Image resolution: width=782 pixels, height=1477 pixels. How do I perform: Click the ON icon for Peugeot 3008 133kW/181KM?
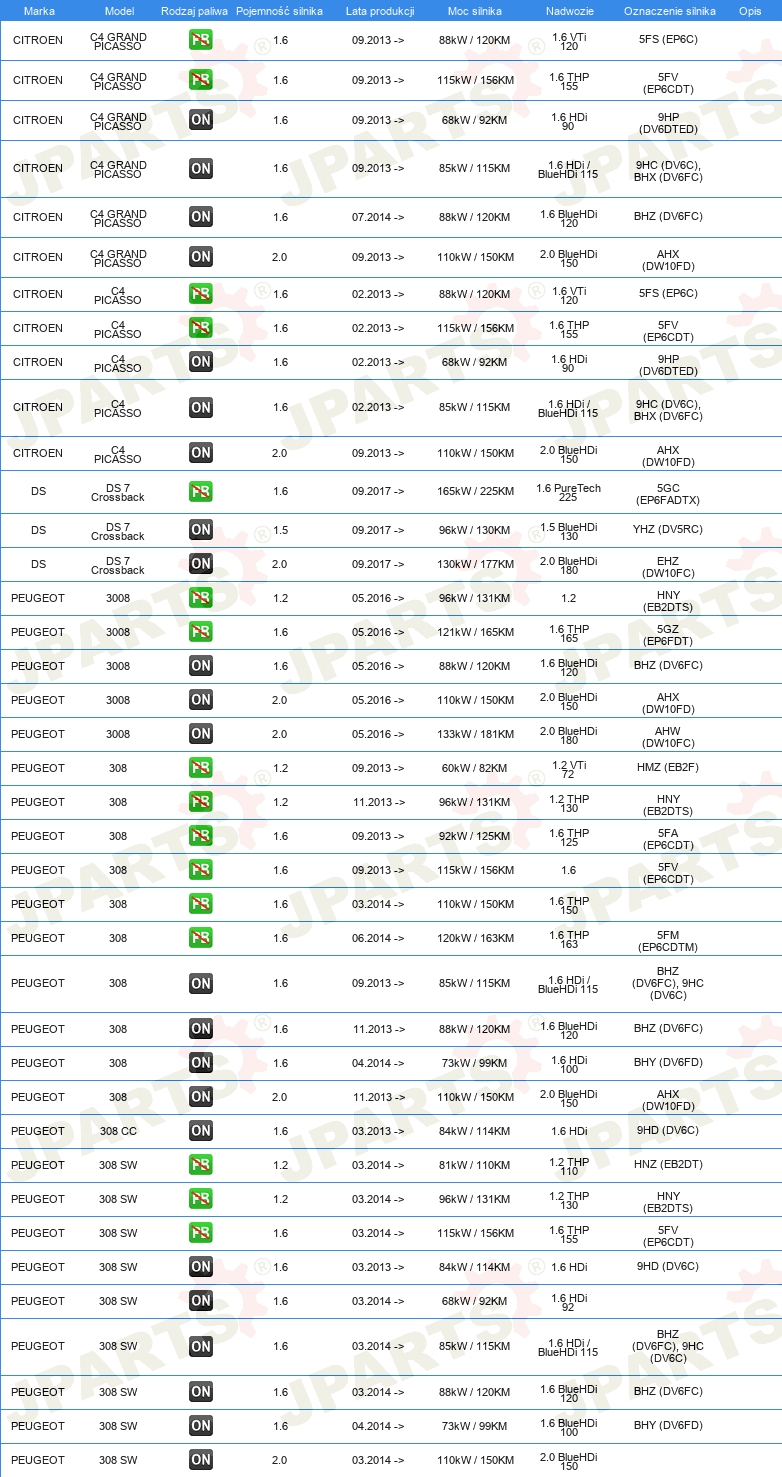pos(201,734)
